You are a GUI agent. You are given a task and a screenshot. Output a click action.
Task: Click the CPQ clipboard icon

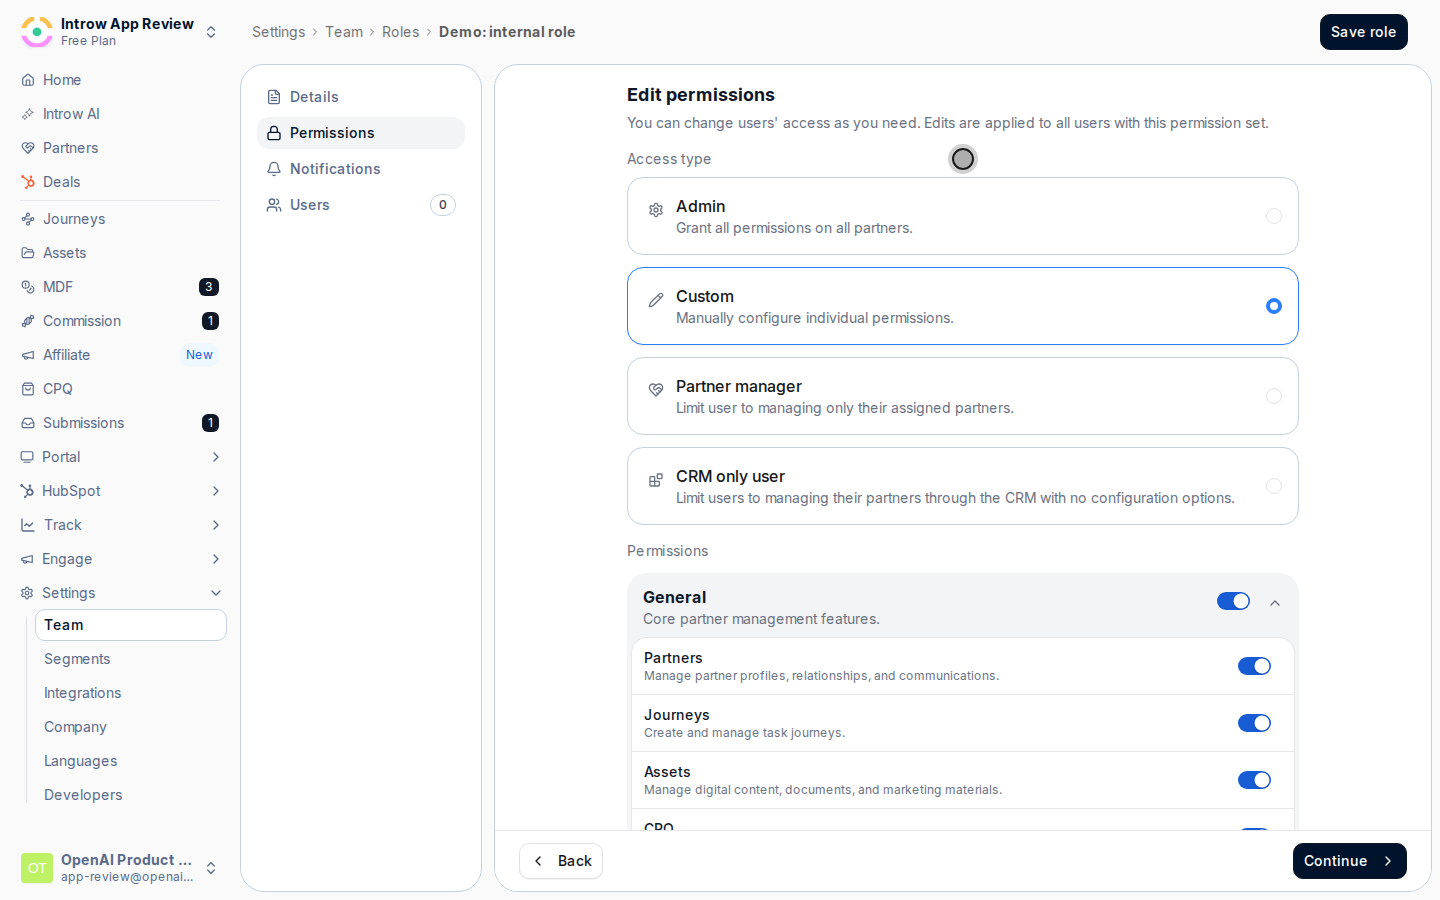[28, 389]
